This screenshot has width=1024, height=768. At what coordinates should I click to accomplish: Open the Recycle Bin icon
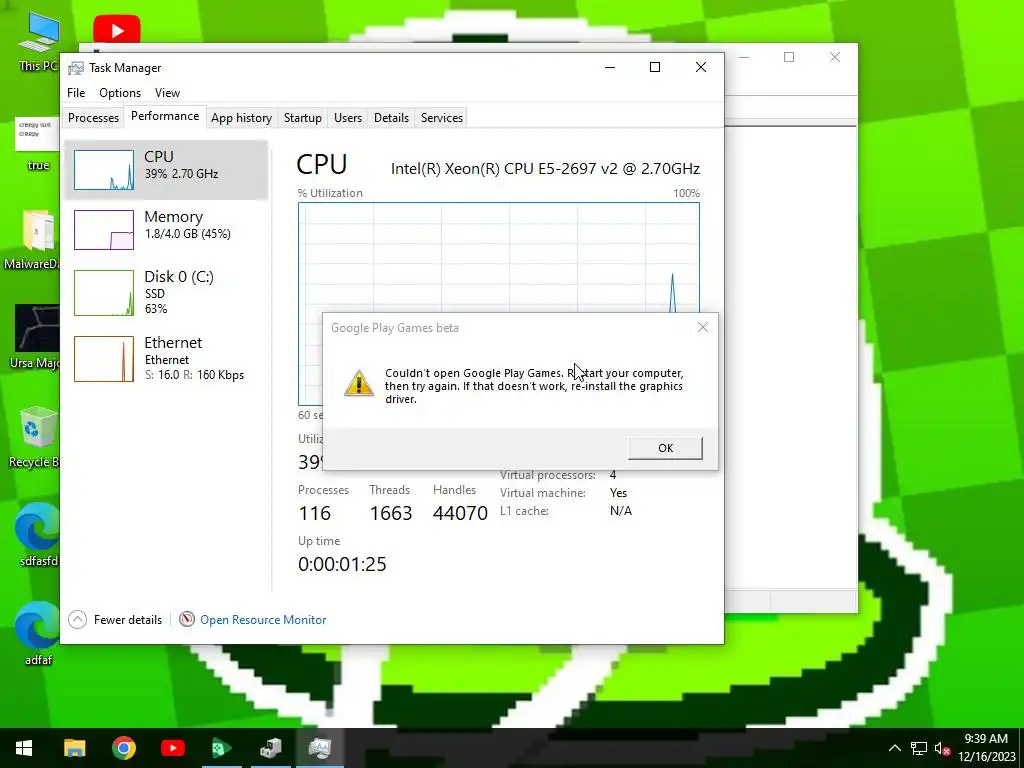pyautogui.click(x=34, y=436)
